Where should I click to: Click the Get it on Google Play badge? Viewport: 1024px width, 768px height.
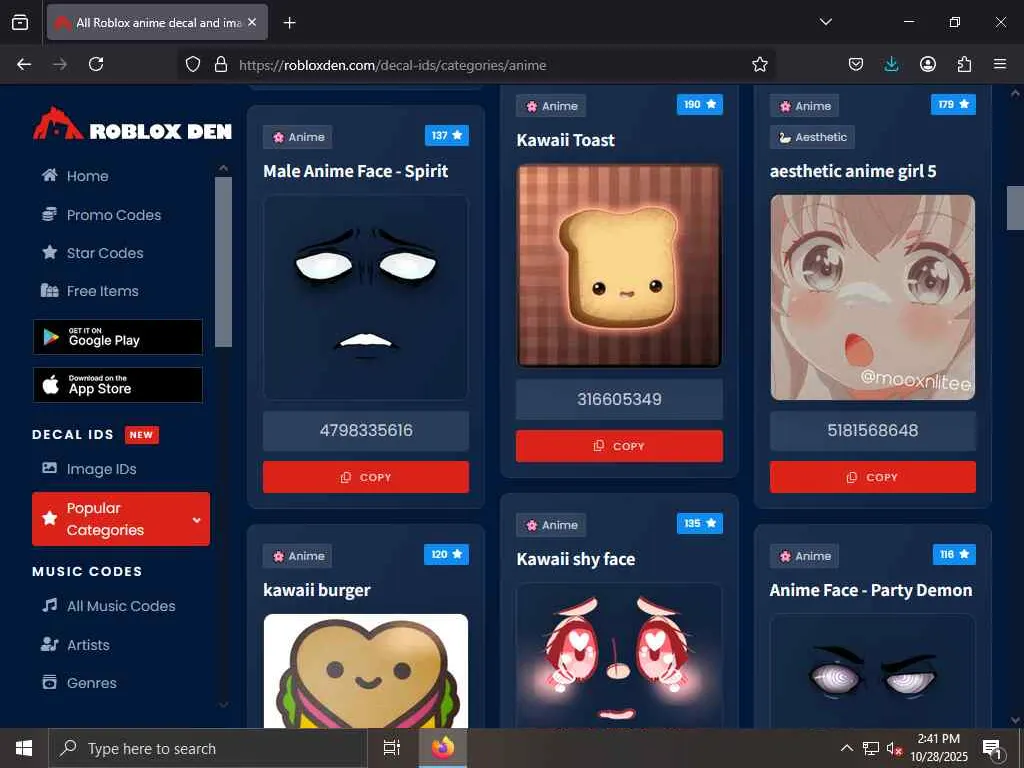tap(118, 337)
